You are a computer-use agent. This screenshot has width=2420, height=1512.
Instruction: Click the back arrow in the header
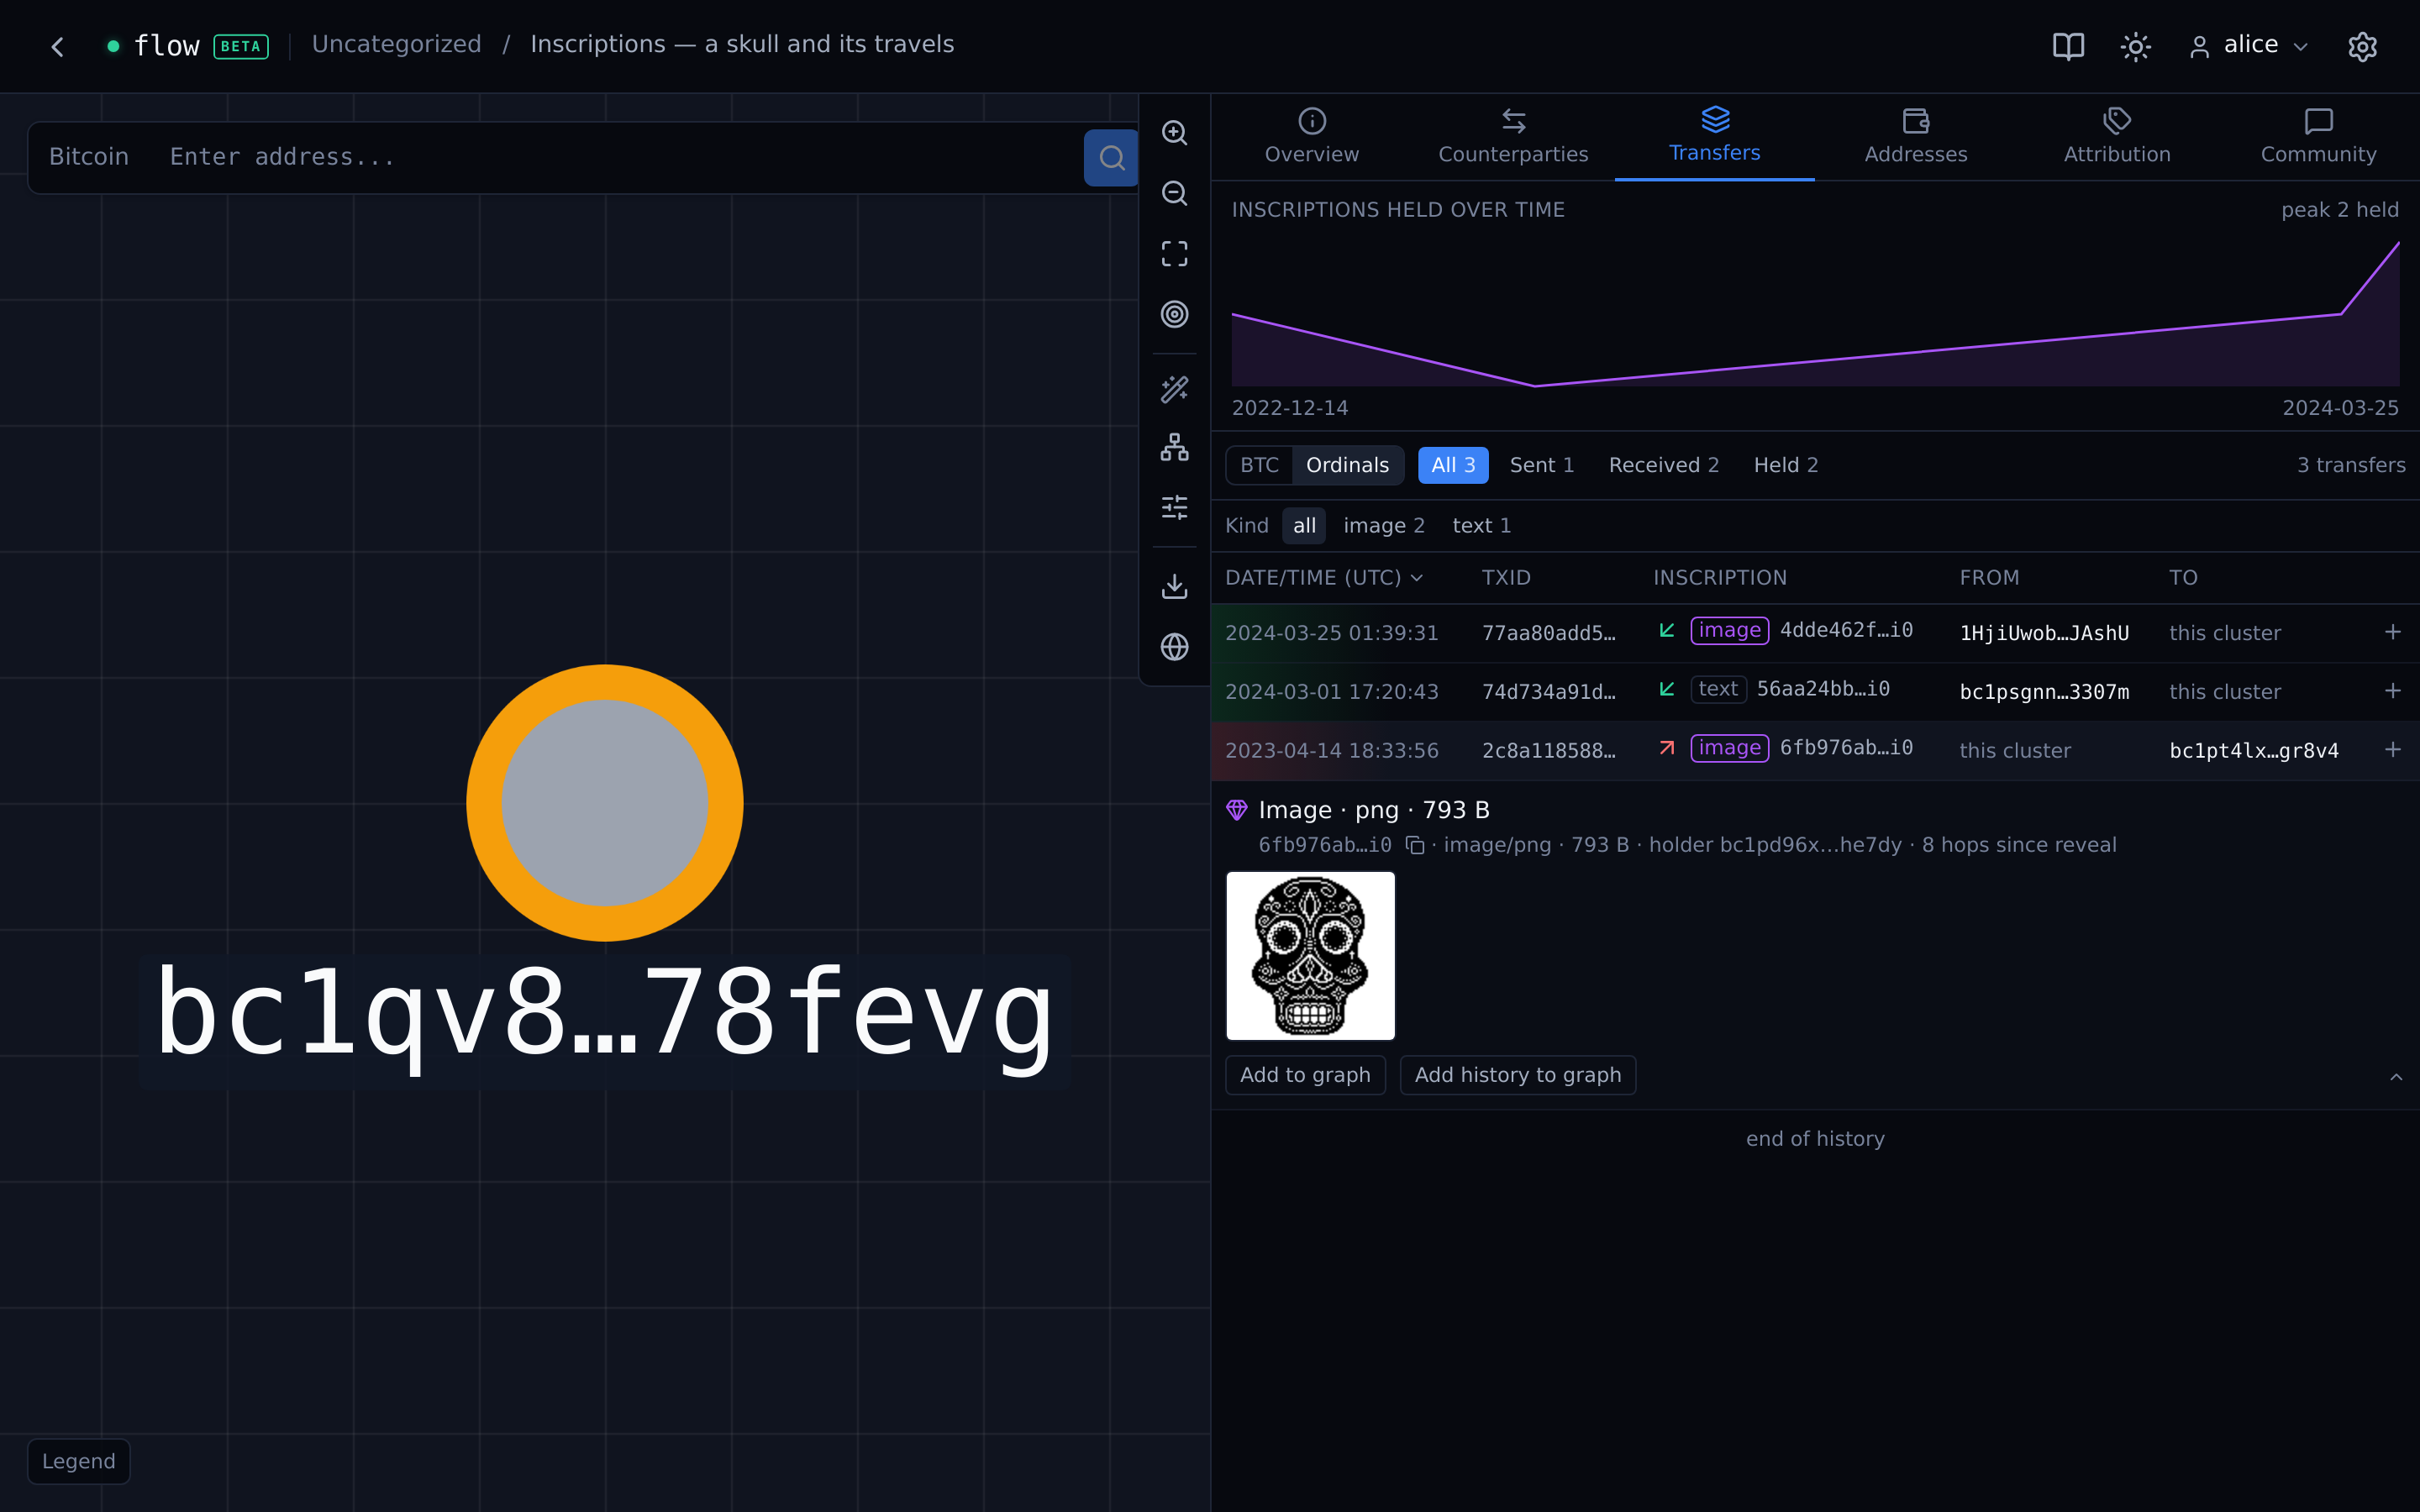58,46
